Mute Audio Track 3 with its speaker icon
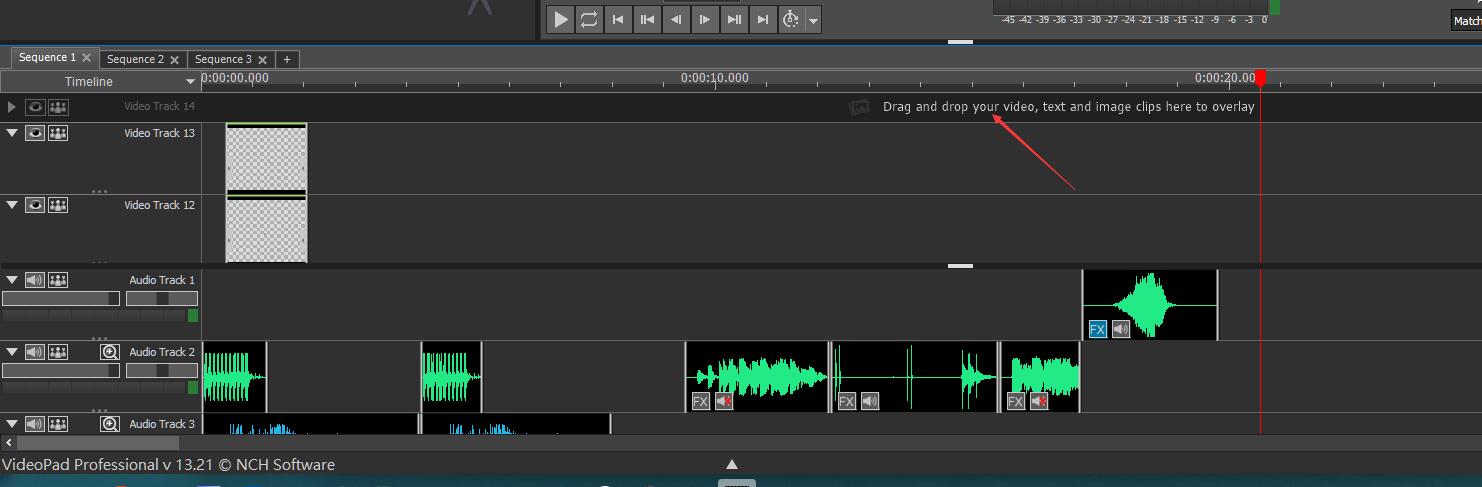The height and width of the screenshot is (487, 1482). coord(35,424)
